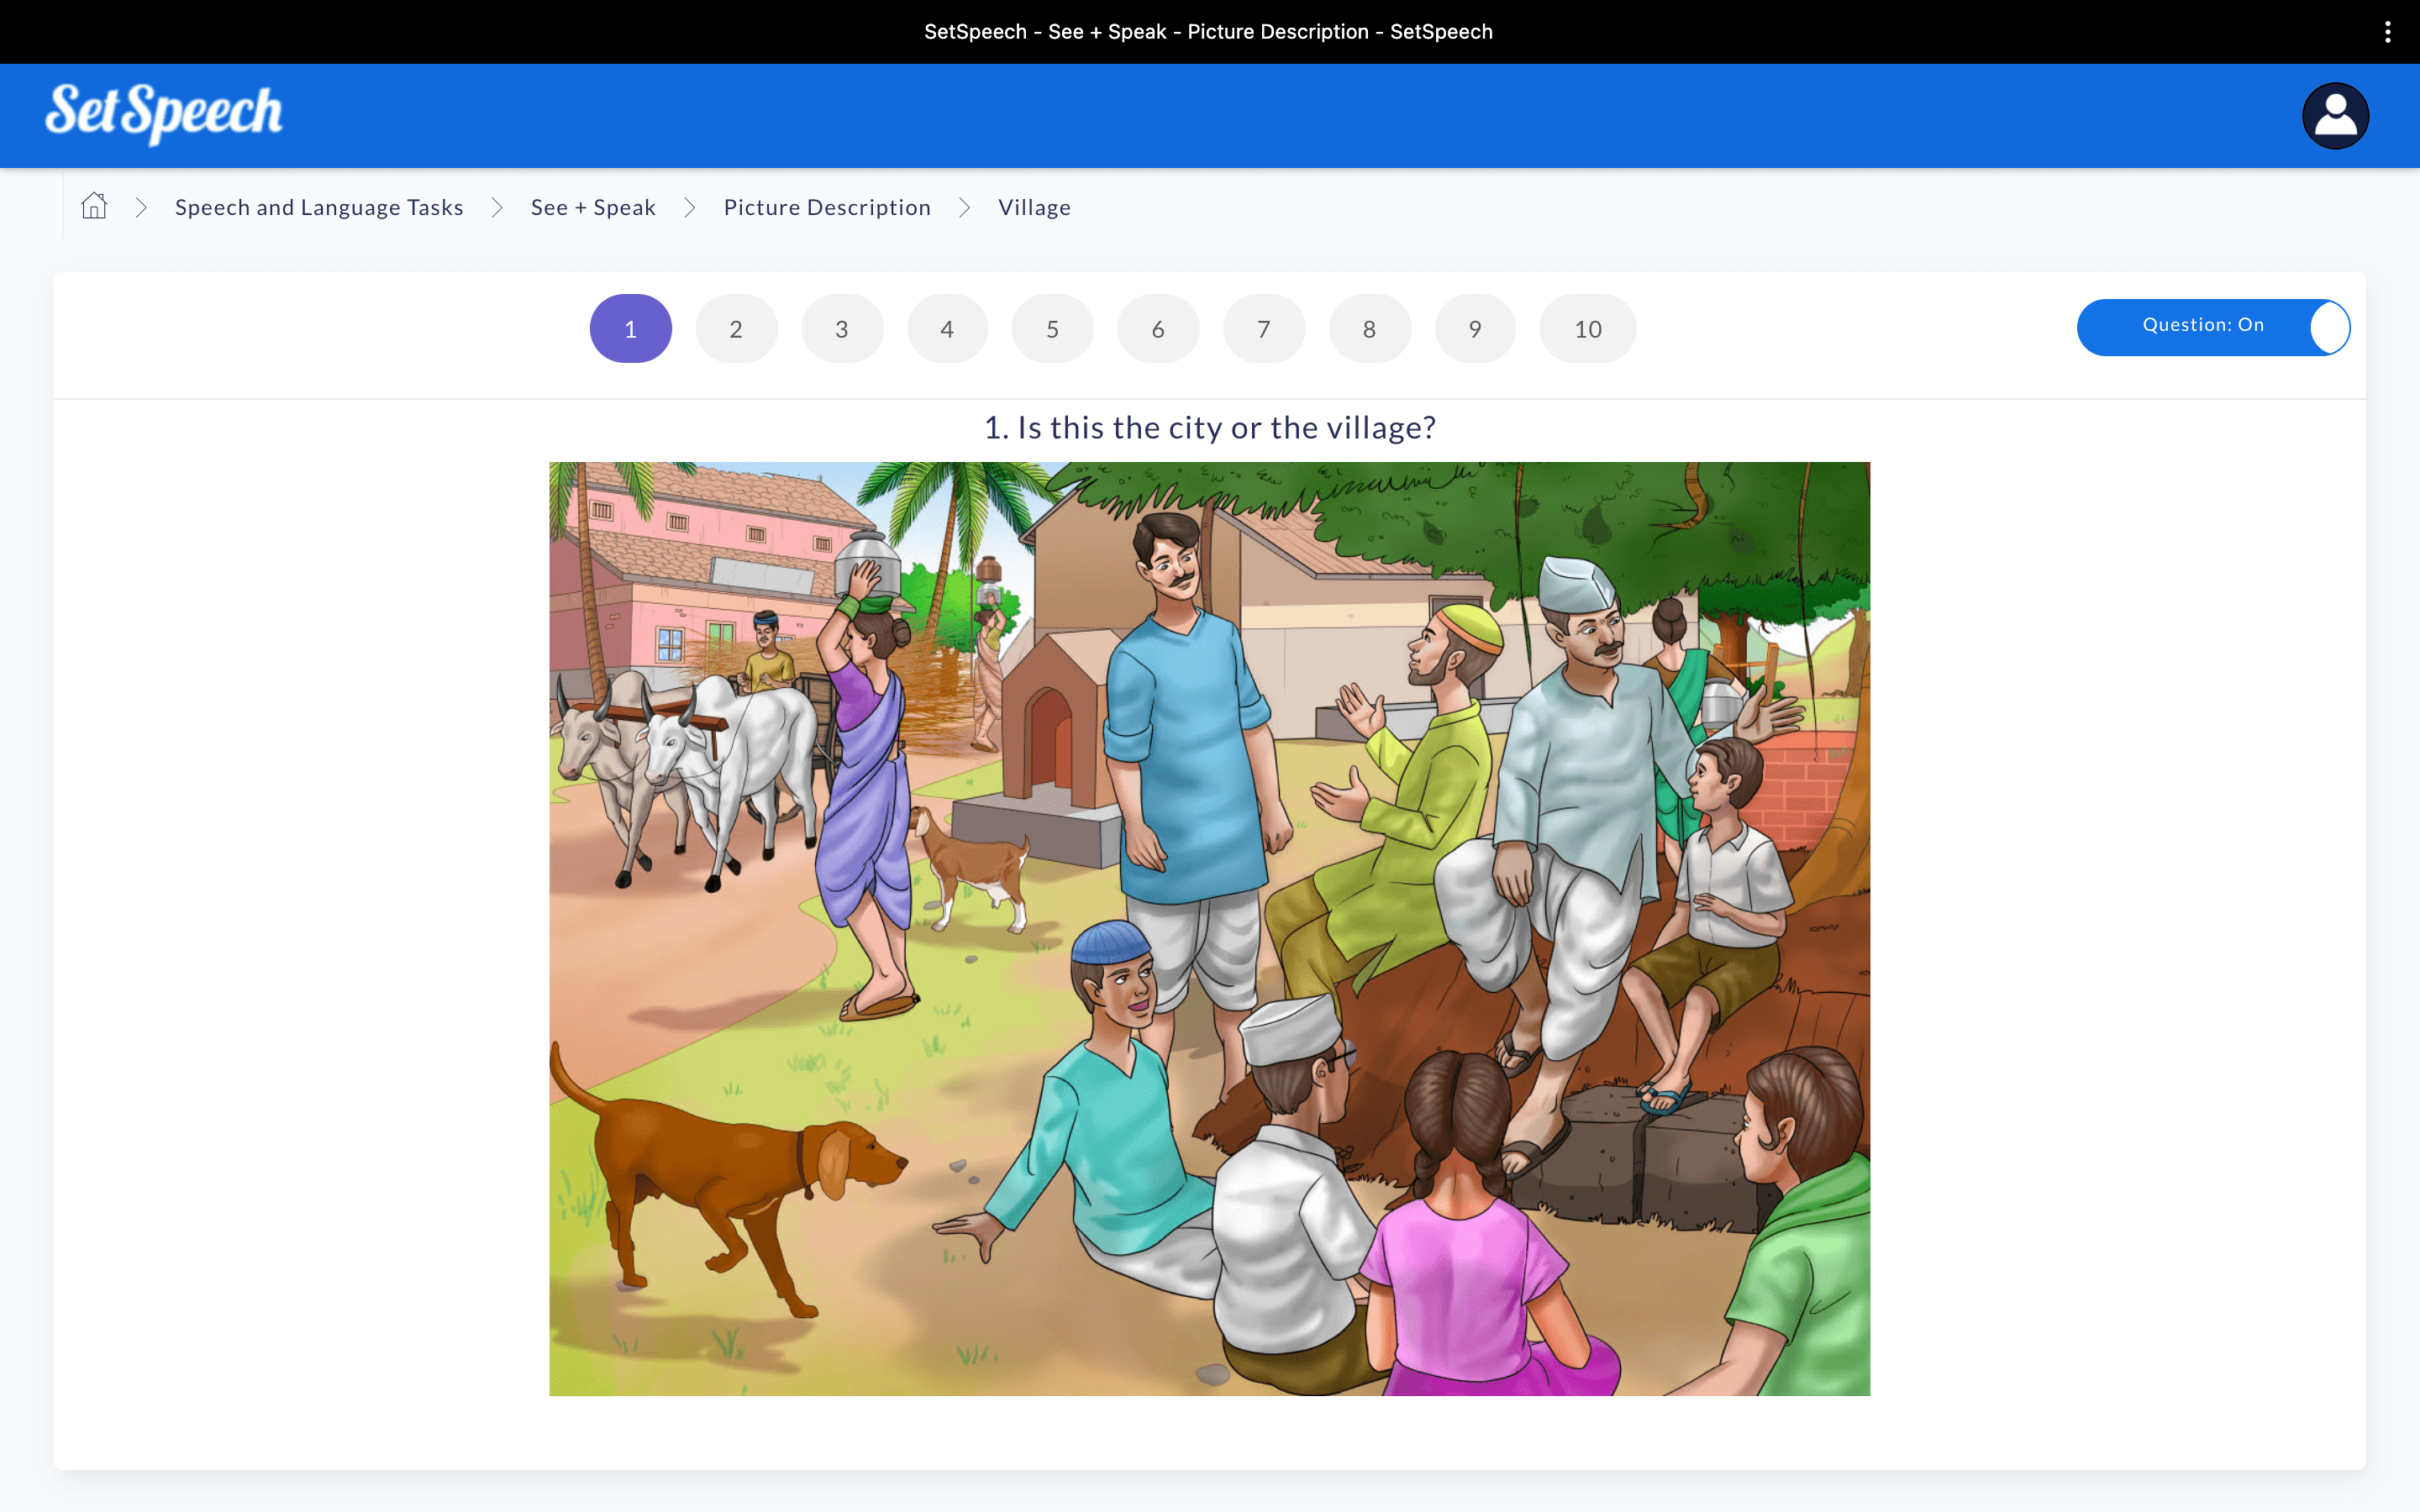Open Speech and Language Tasks breadcrumb
The image size is (2420, 1512).
point(319,207)
